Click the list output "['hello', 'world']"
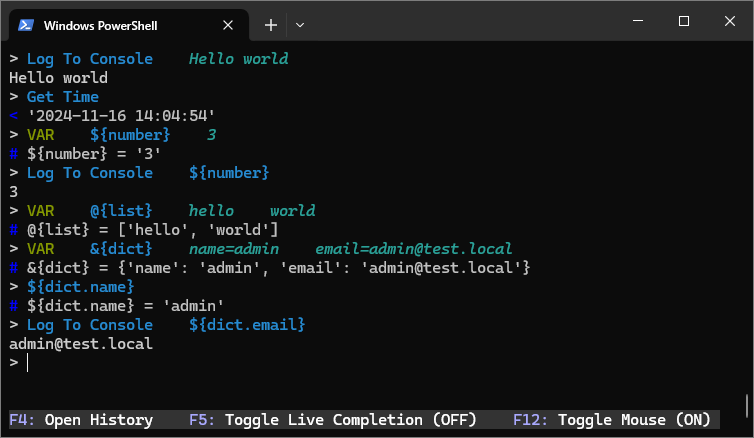Screen dimensions: 754x438 (x=198, y=230)
